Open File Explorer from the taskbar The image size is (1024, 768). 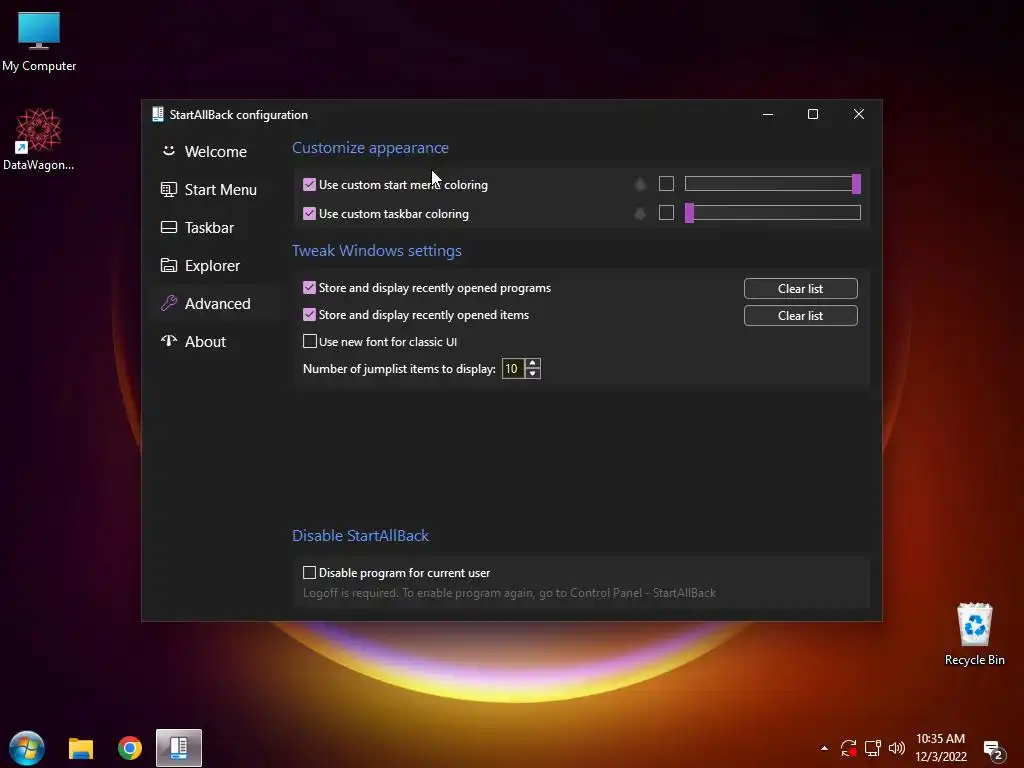tap(81, 748)
